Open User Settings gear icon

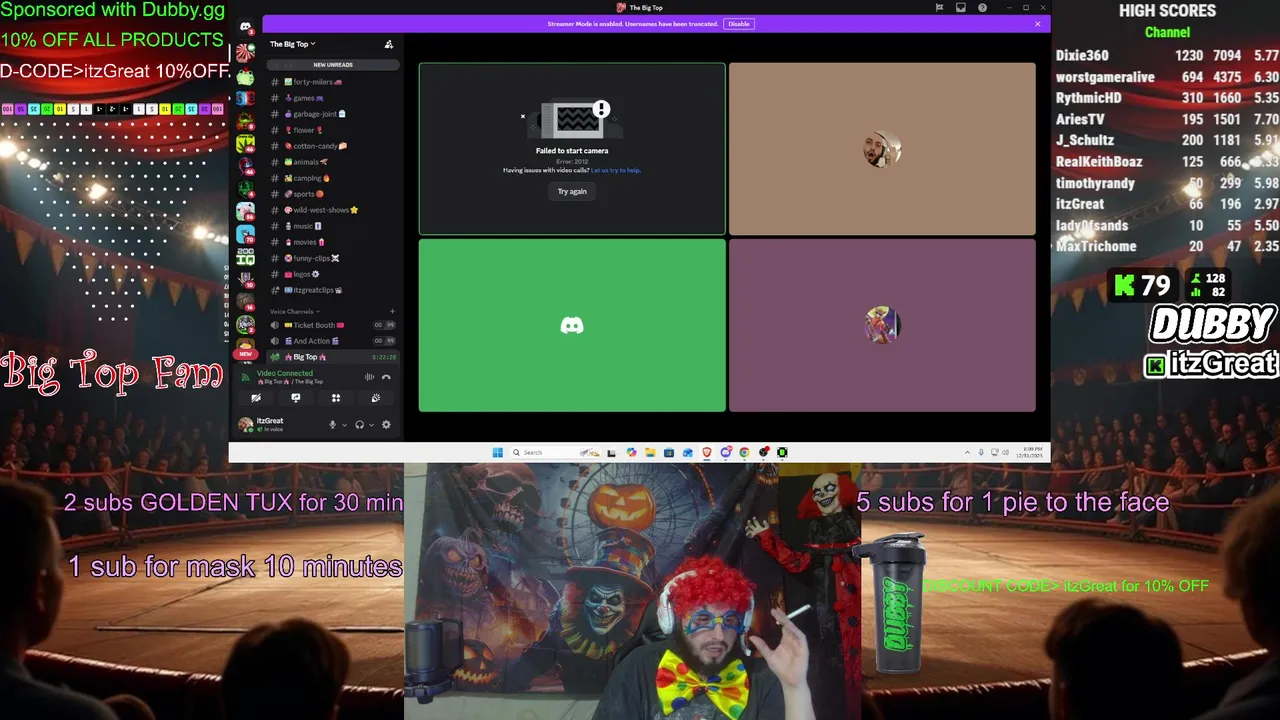coord(386,425)
